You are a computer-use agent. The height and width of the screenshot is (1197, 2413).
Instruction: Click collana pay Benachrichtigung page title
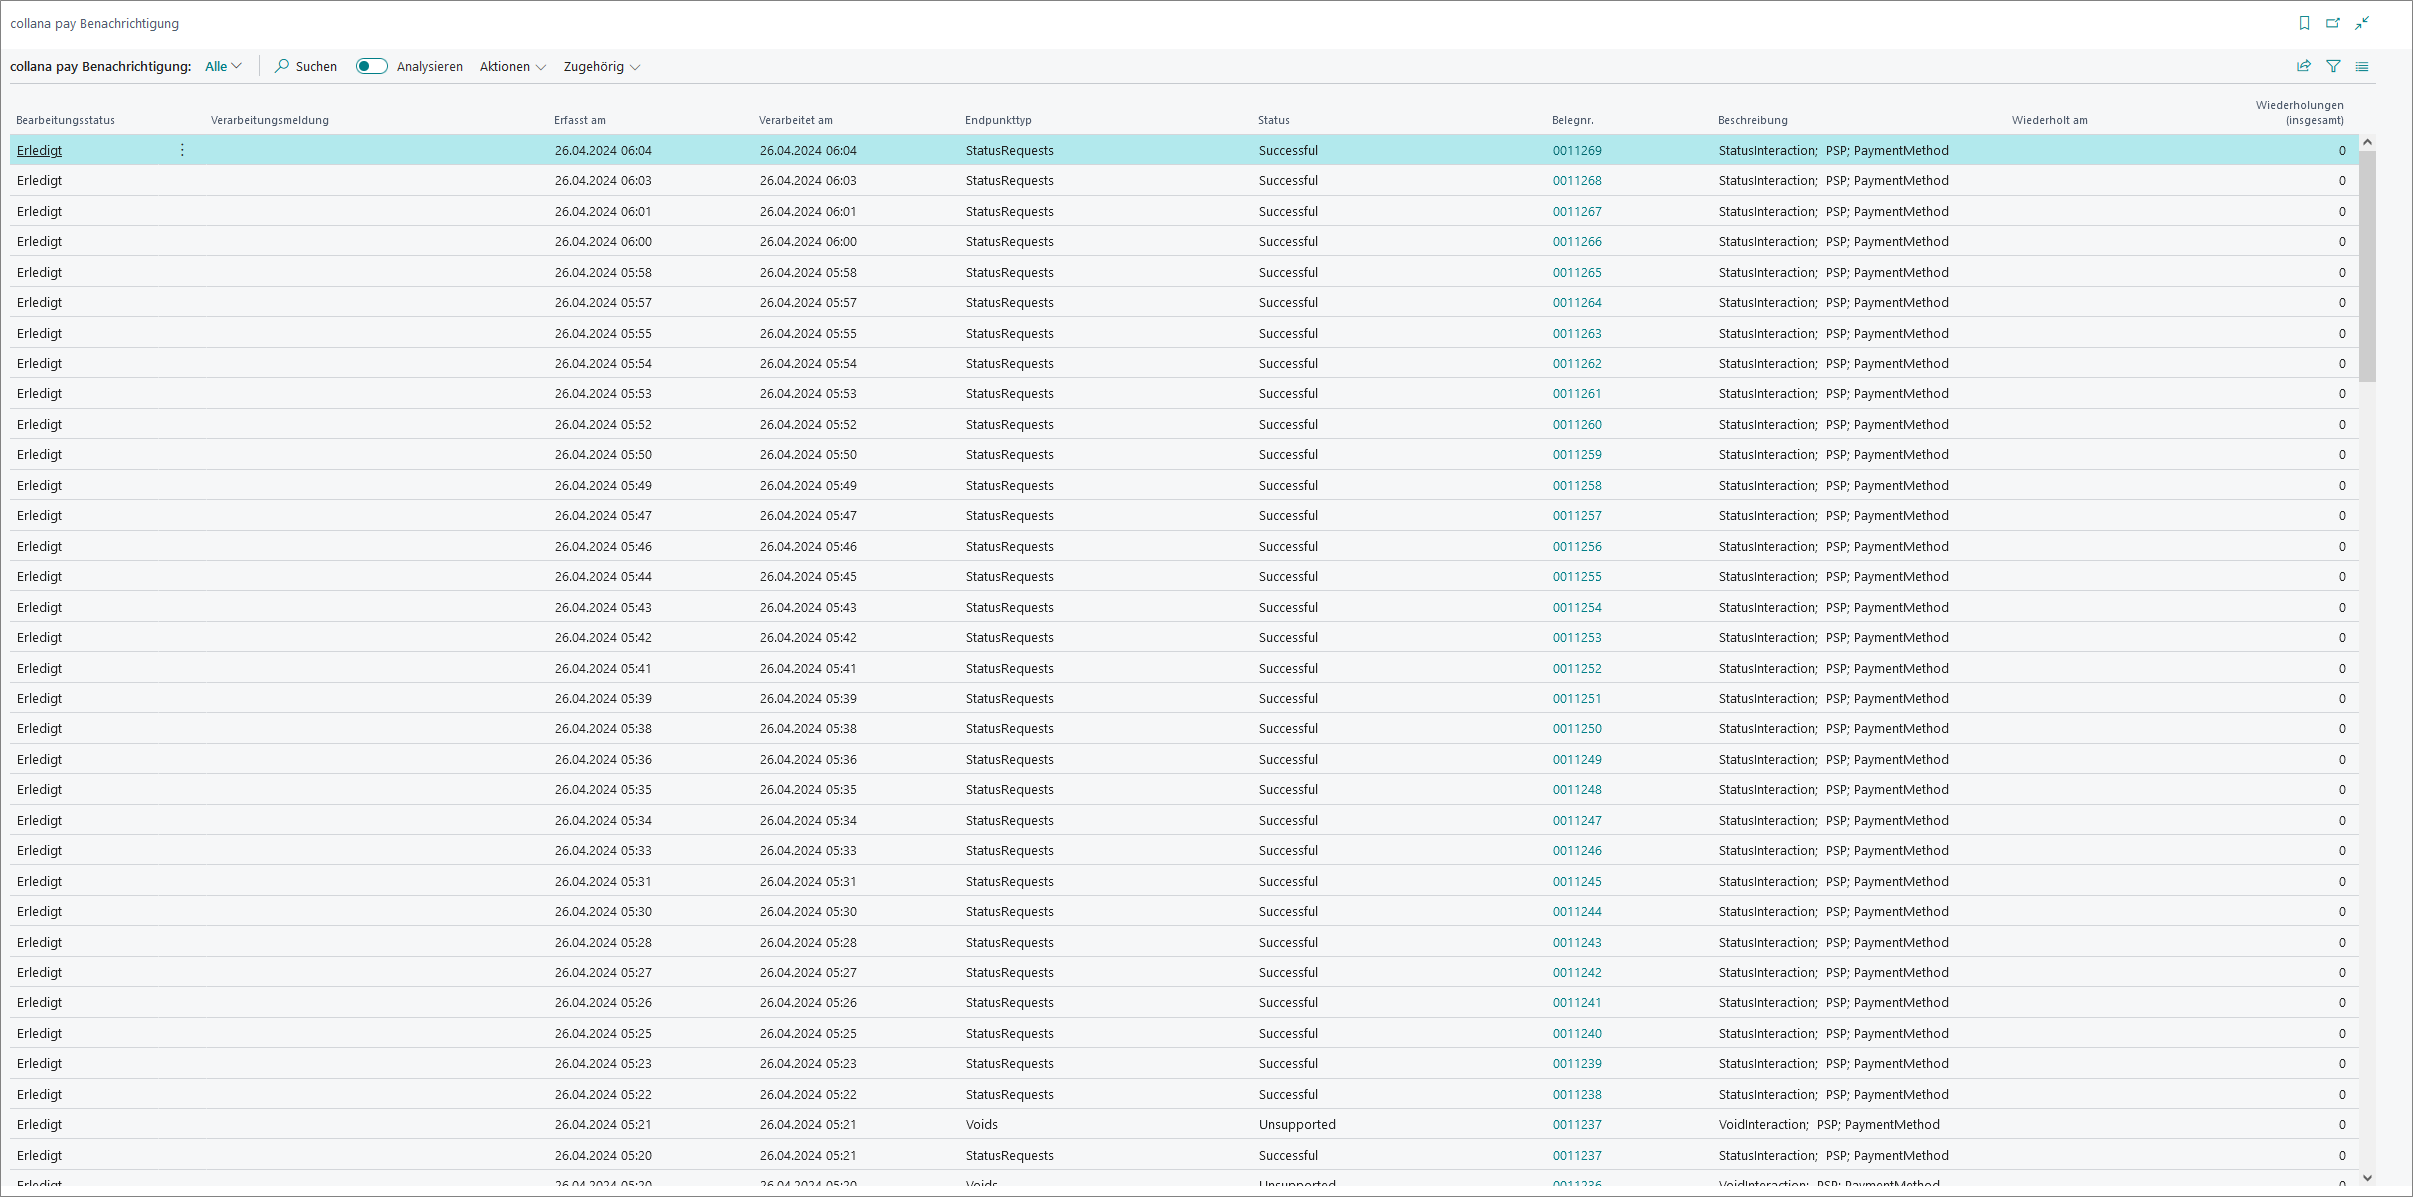[x=95, y=23]
